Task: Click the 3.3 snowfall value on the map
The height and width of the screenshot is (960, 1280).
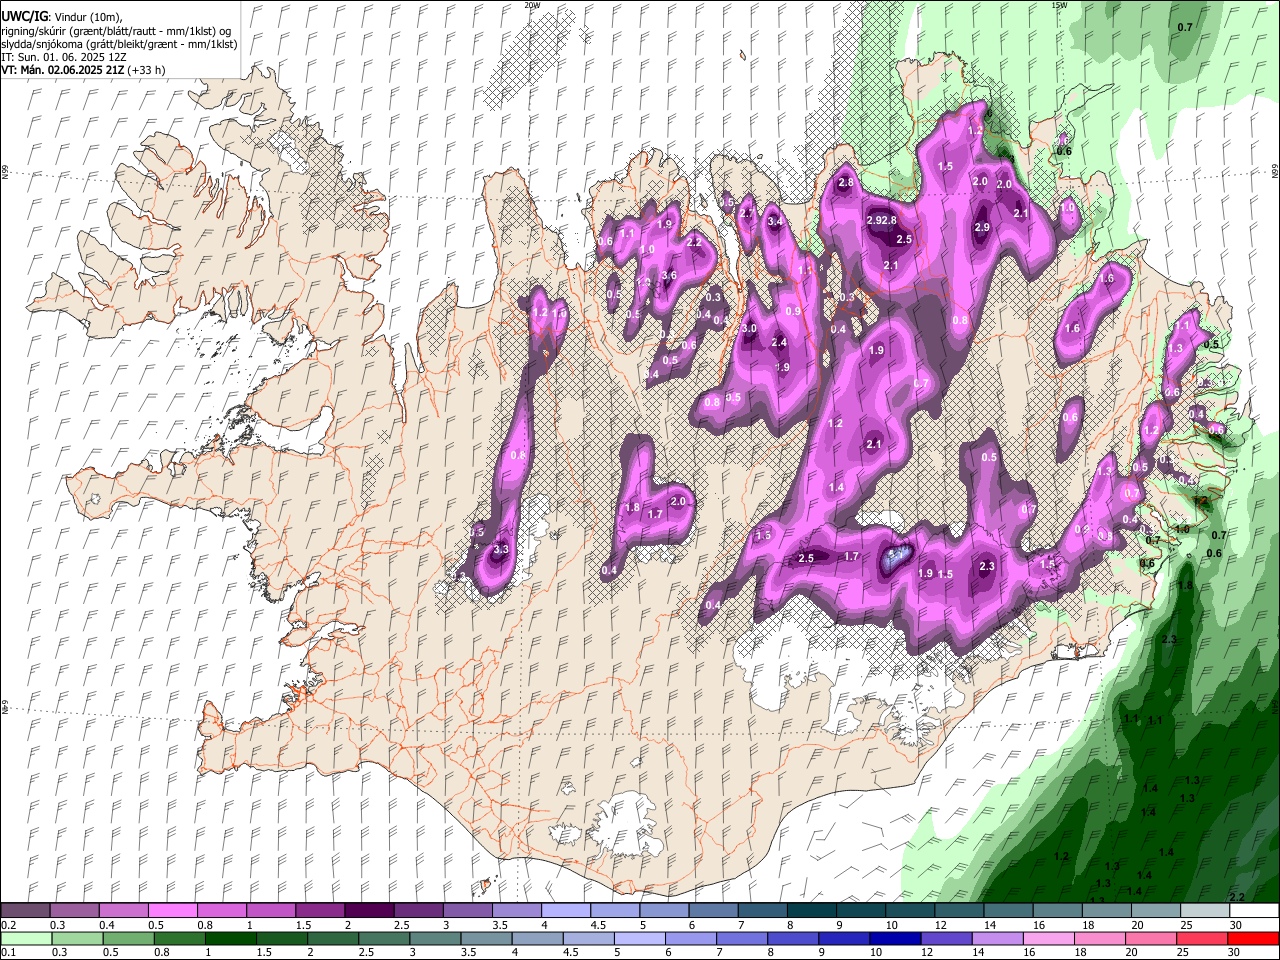Action: [502, 549]
